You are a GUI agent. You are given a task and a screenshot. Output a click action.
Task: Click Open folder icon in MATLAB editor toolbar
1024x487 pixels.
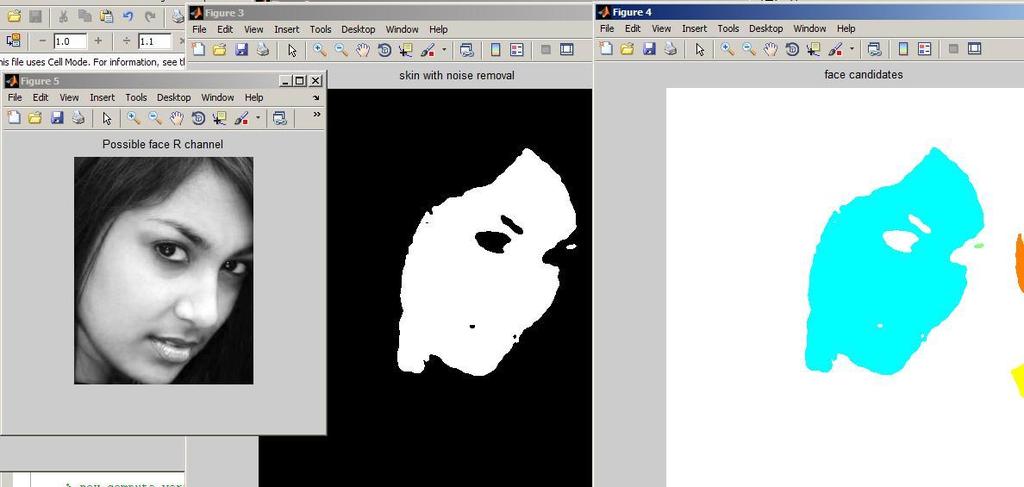pos(14,17)
